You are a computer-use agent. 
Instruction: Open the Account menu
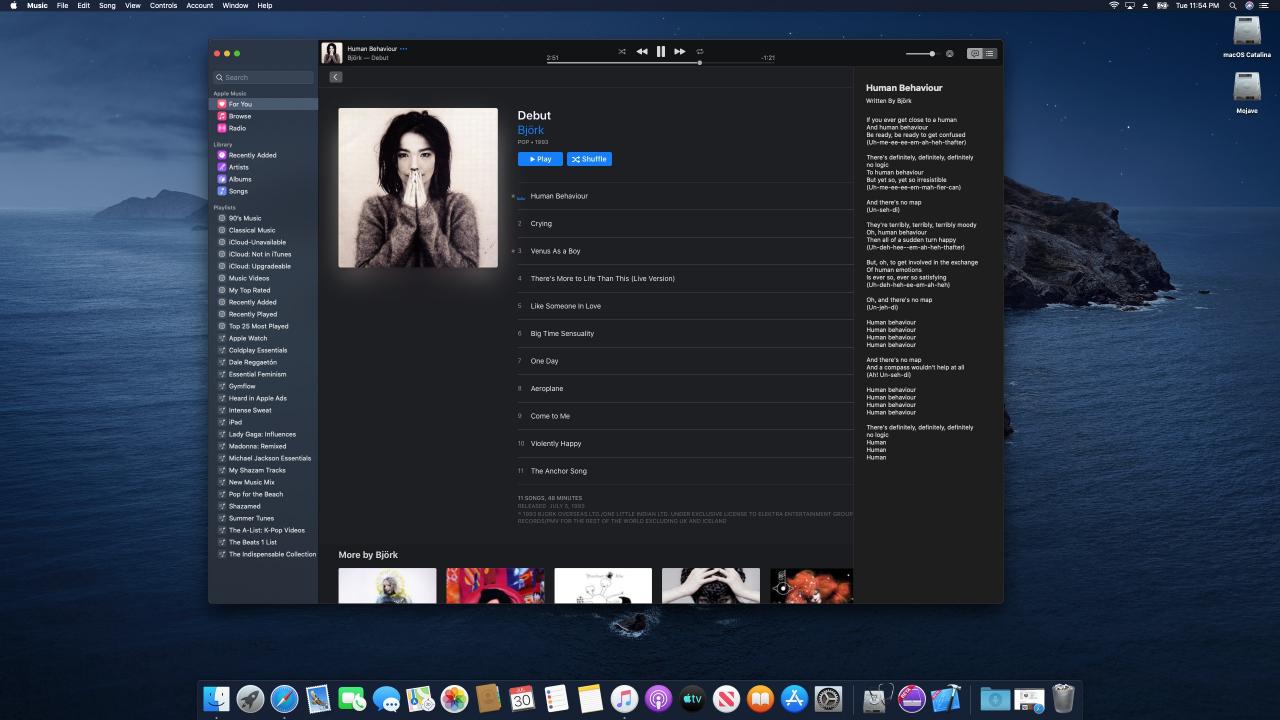pos(200,5)
